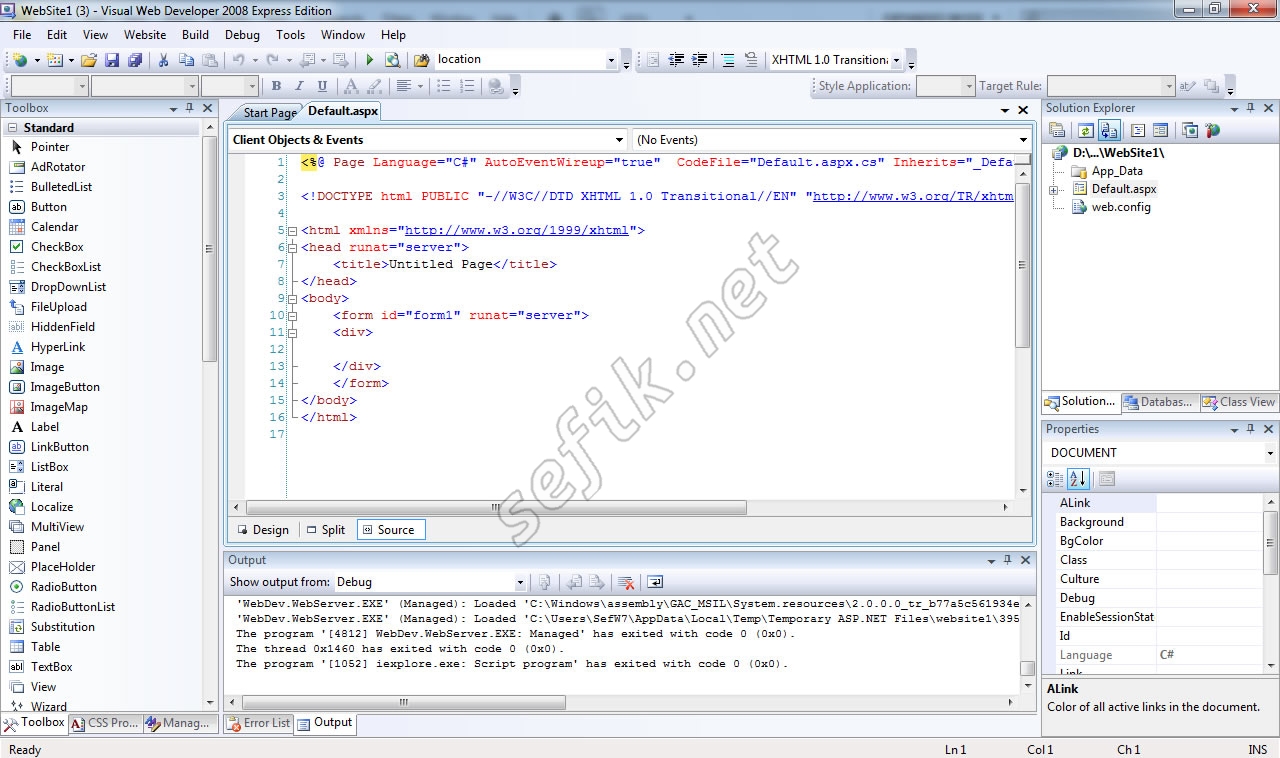Collapse the head tag code region
The image size is (1280, 758).
293,247
